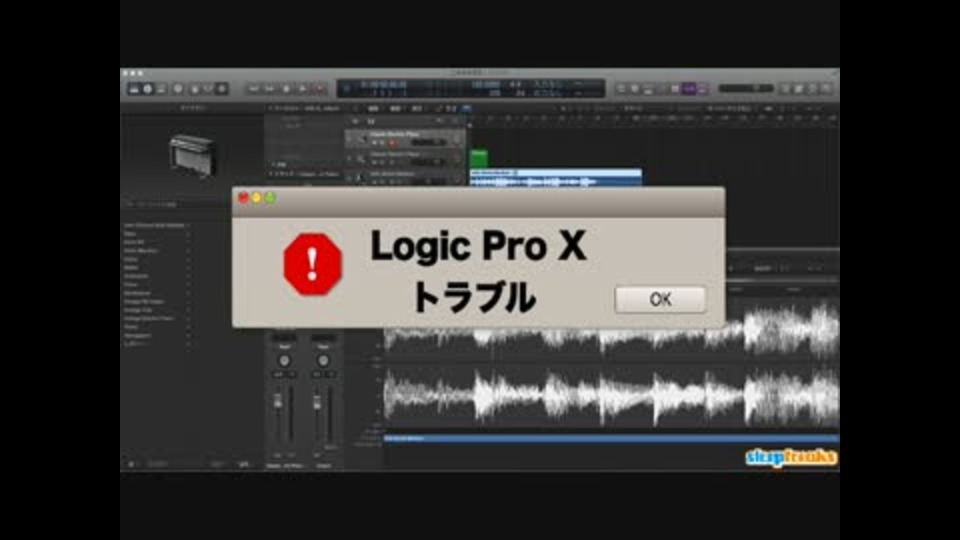Click OK in the Logic Pro X alert

pyautogui.click(x=660, y=299)
